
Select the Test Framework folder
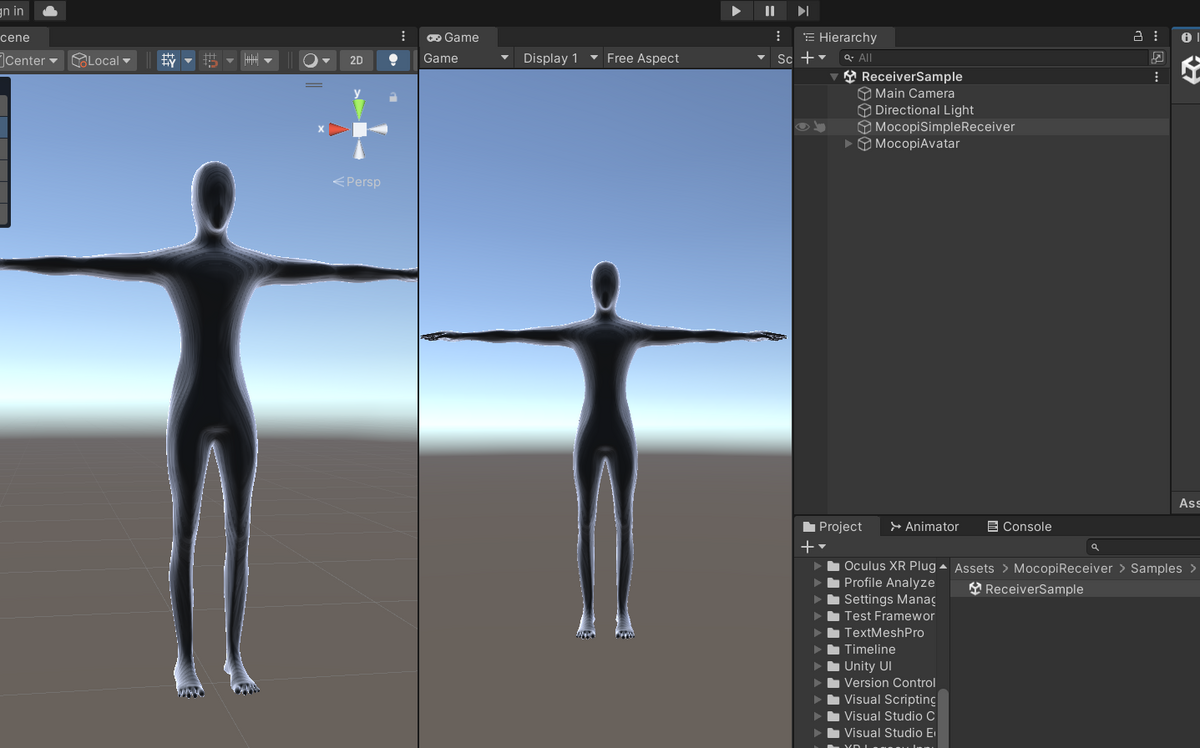[881, 616]
